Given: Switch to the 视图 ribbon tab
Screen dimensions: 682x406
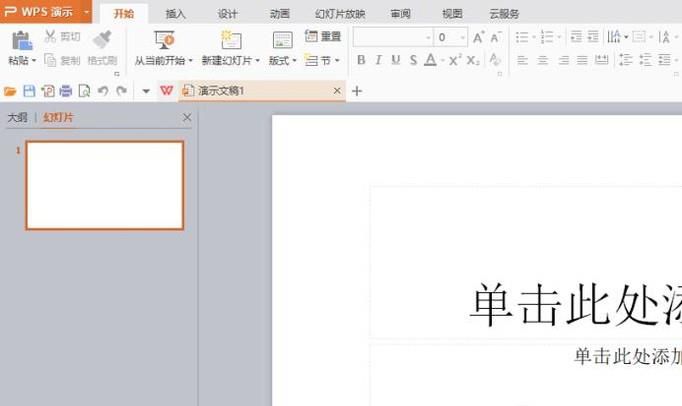Looking at the screenshot, I should (x=452, y=14).
